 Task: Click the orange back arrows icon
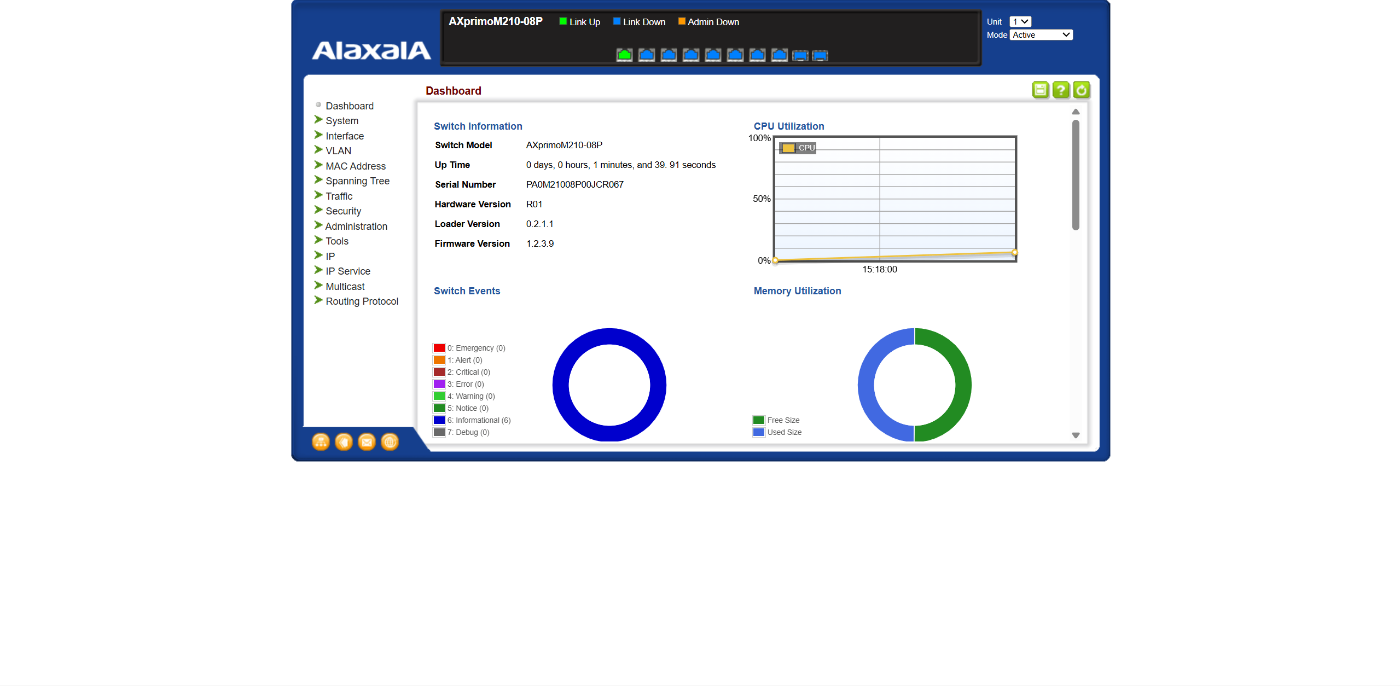[344, 441]
